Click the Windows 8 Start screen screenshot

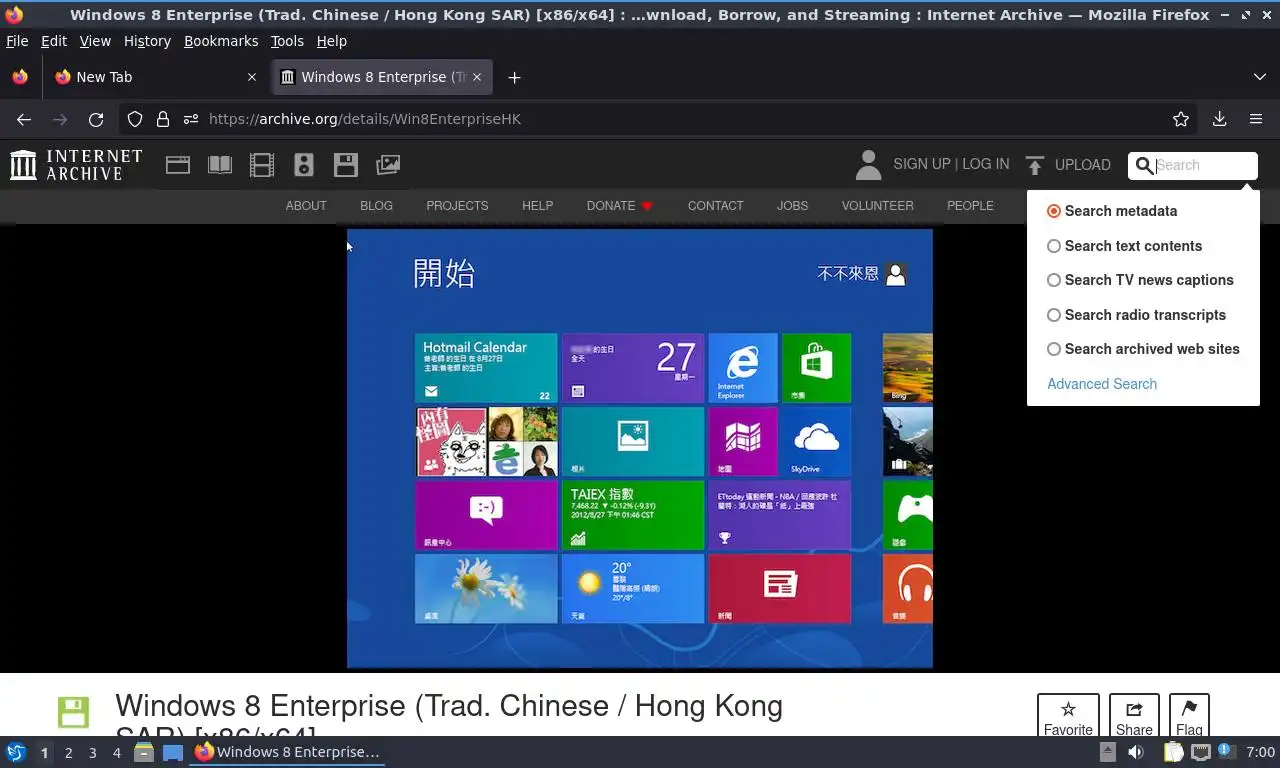coord(640,448)
